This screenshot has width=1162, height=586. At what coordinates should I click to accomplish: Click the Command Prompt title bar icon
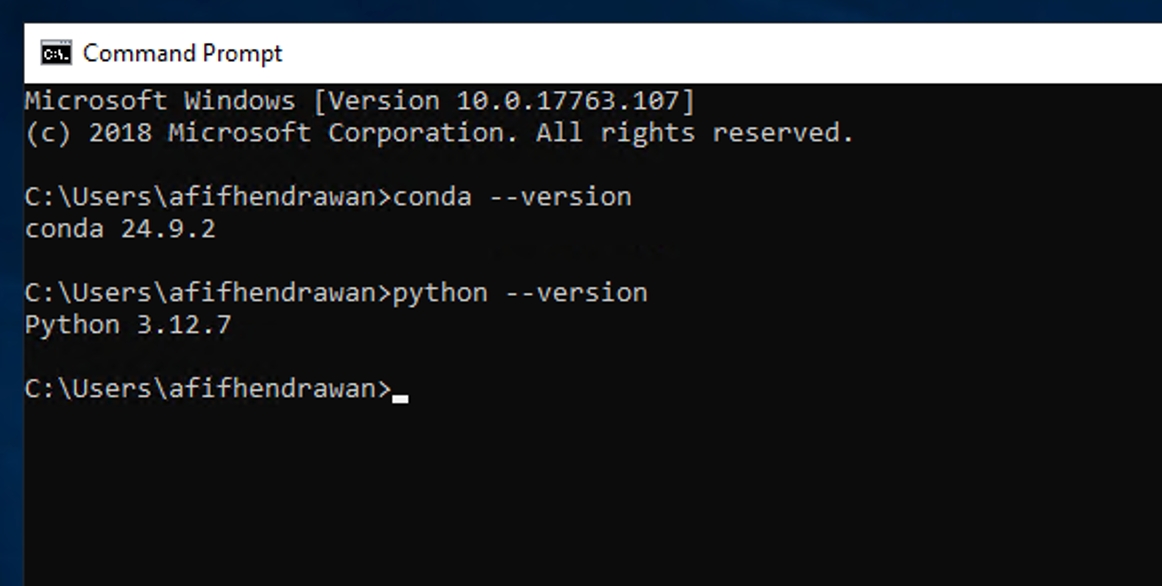click(56, 53)
